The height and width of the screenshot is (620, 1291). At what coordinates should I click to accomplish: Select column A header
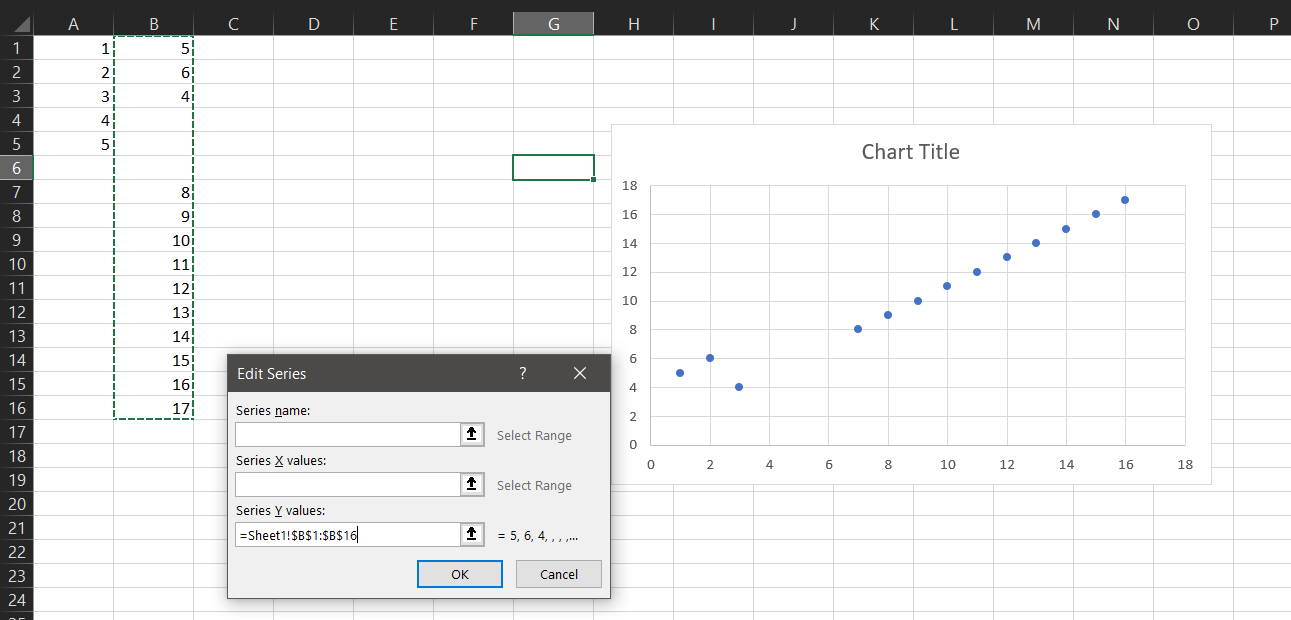click(73, 21)
